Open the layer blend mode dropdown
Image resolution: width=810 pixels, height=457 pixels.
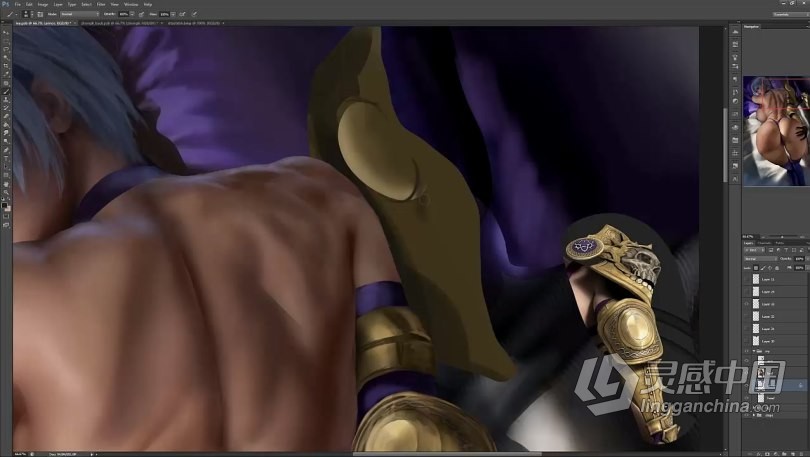coord(761,259)
